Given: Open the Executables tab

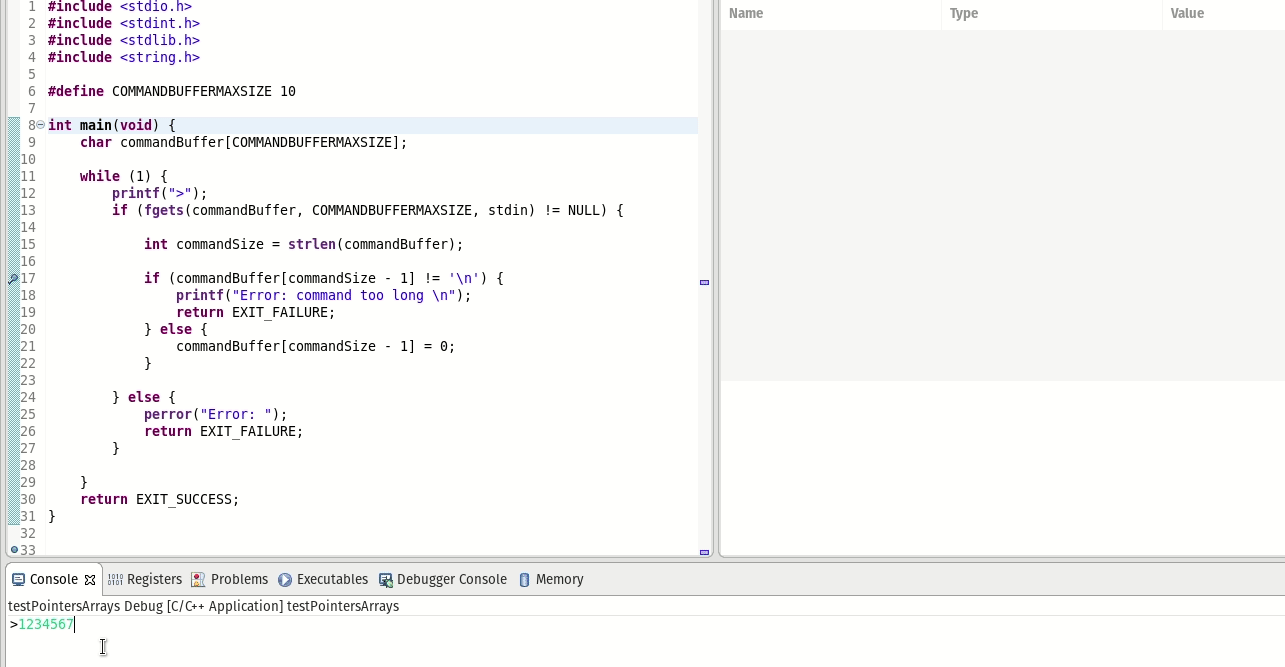Looking at the screenshot, I should [x=323, y=579].
